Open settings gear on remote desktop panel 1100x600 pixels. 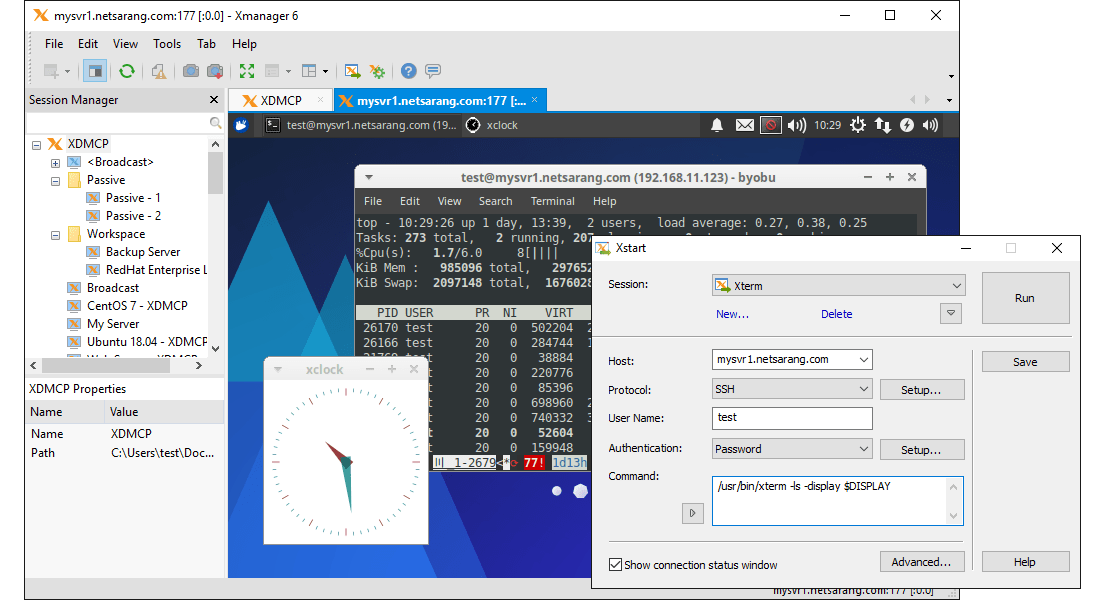[857, 125]
